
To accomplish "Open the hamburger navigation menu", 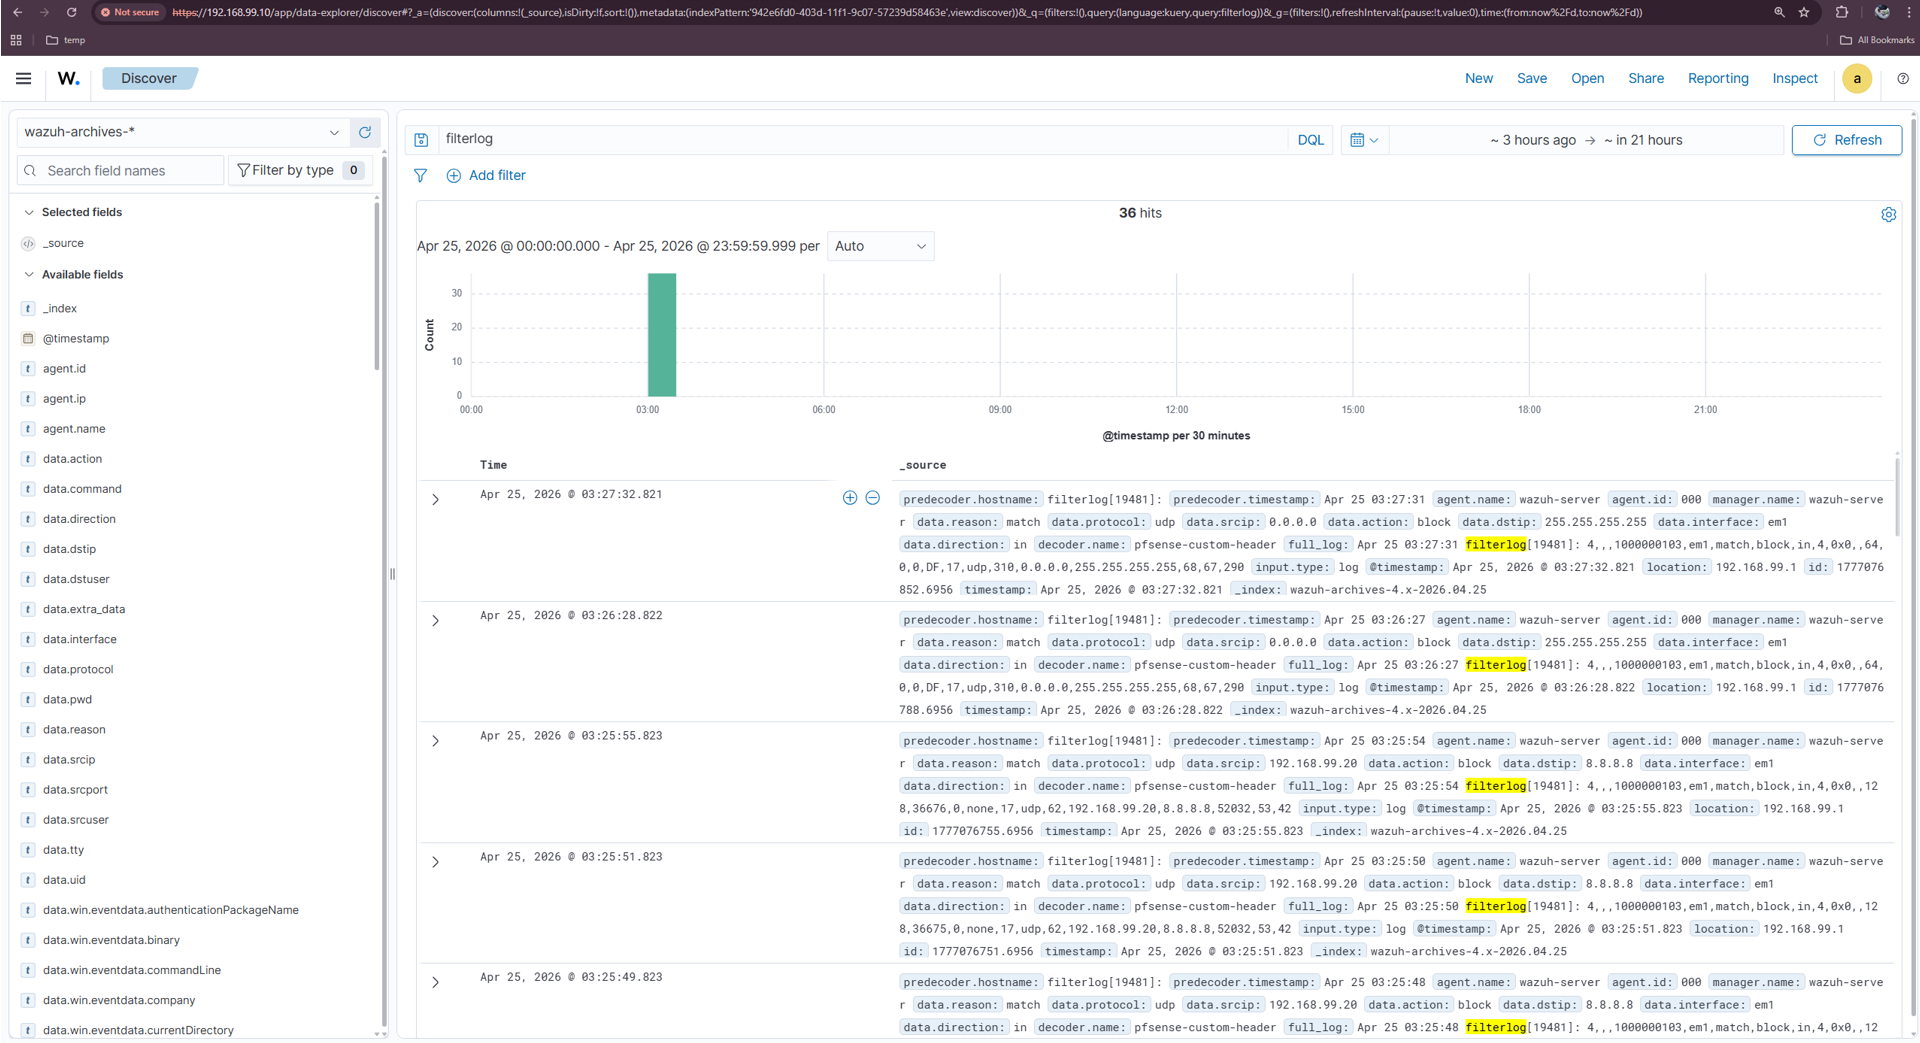I will click(x=23, y=78).
